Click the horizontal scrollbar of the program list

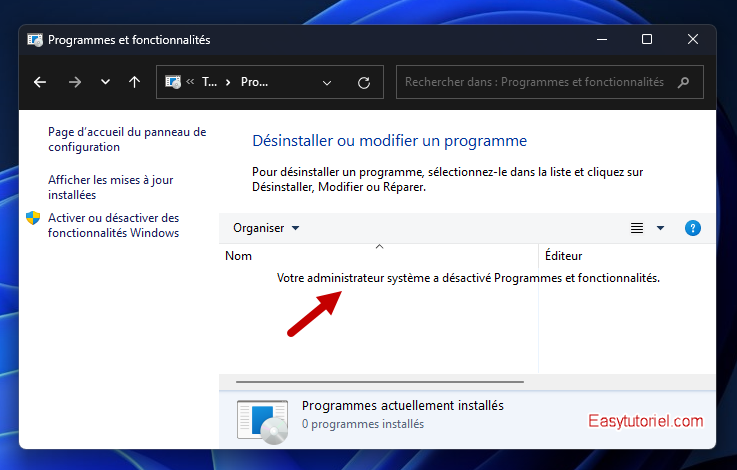(x=380, y=382)
